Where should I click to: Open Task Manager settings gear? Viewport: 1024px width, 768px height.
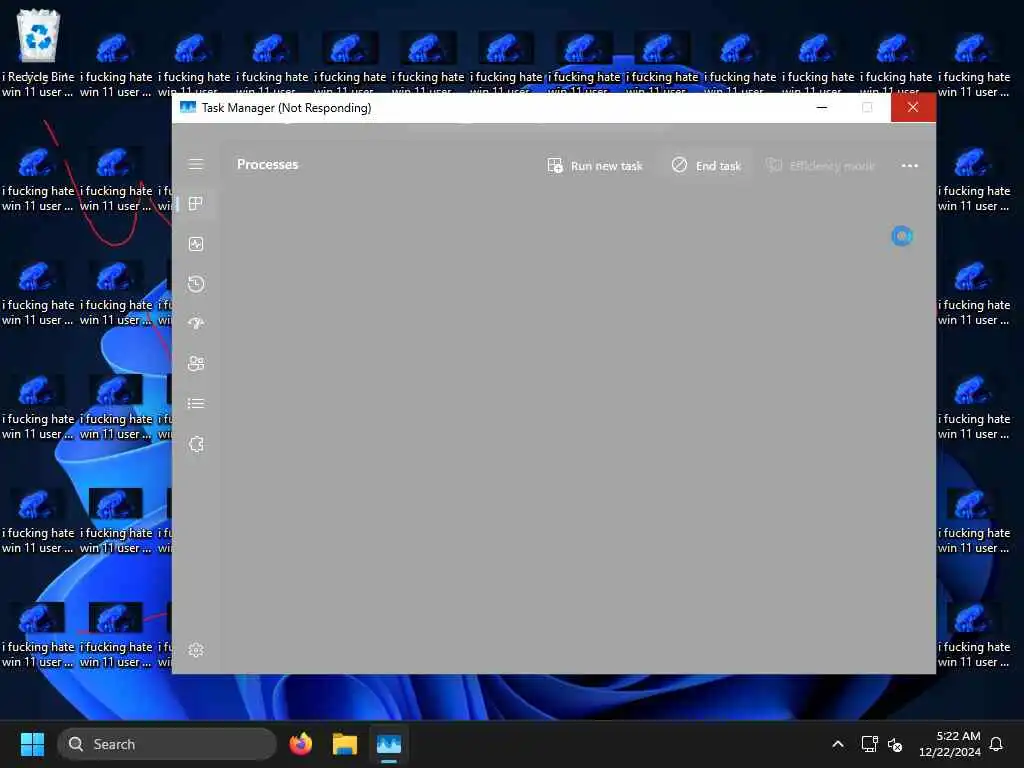click(x=196, y=650)
